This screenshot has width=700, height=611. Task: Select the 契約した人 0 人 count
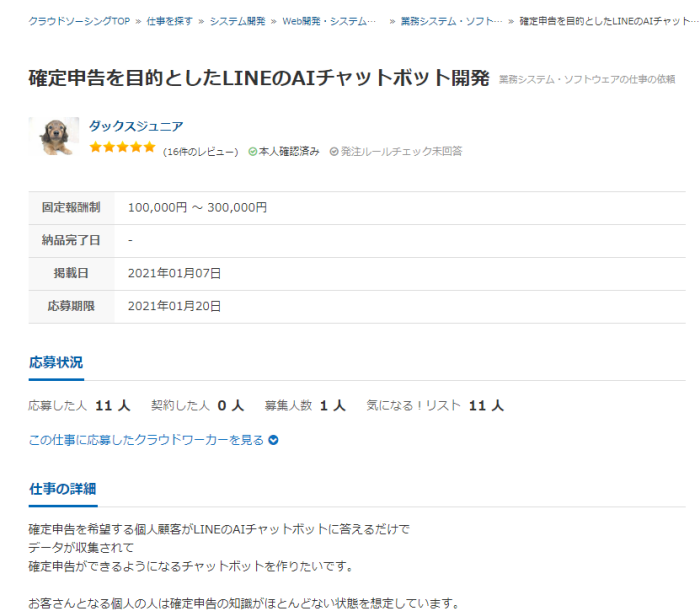[197, 406]
